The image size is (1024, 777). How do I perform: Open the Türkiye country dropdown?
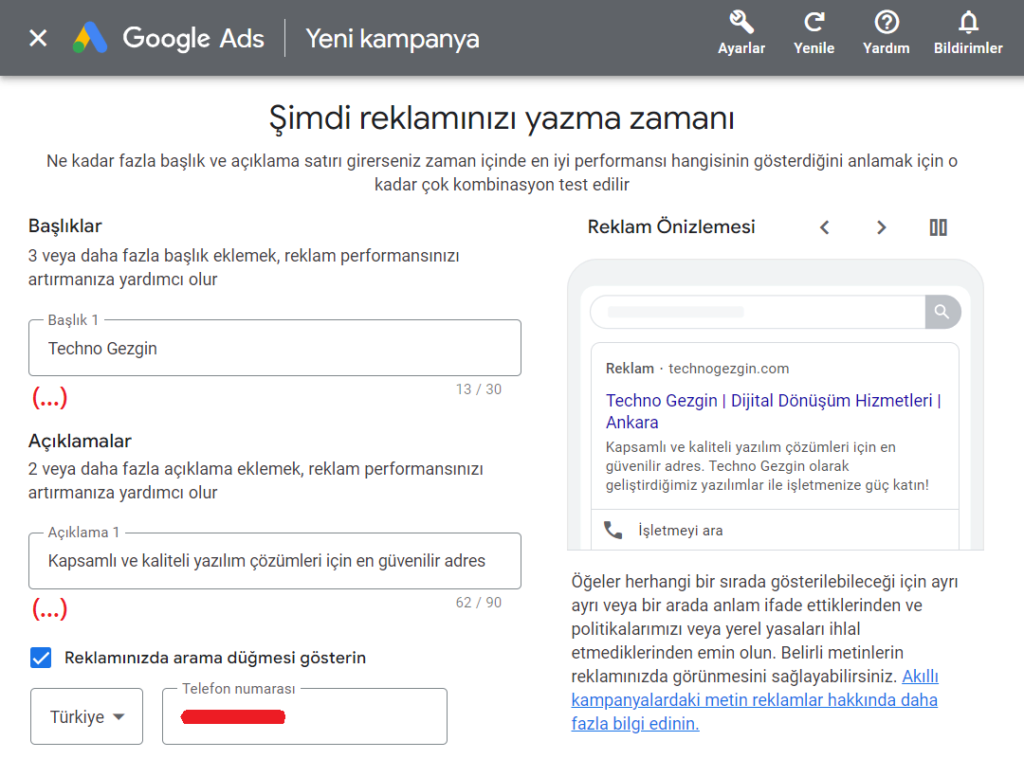[x=86, y=716]
